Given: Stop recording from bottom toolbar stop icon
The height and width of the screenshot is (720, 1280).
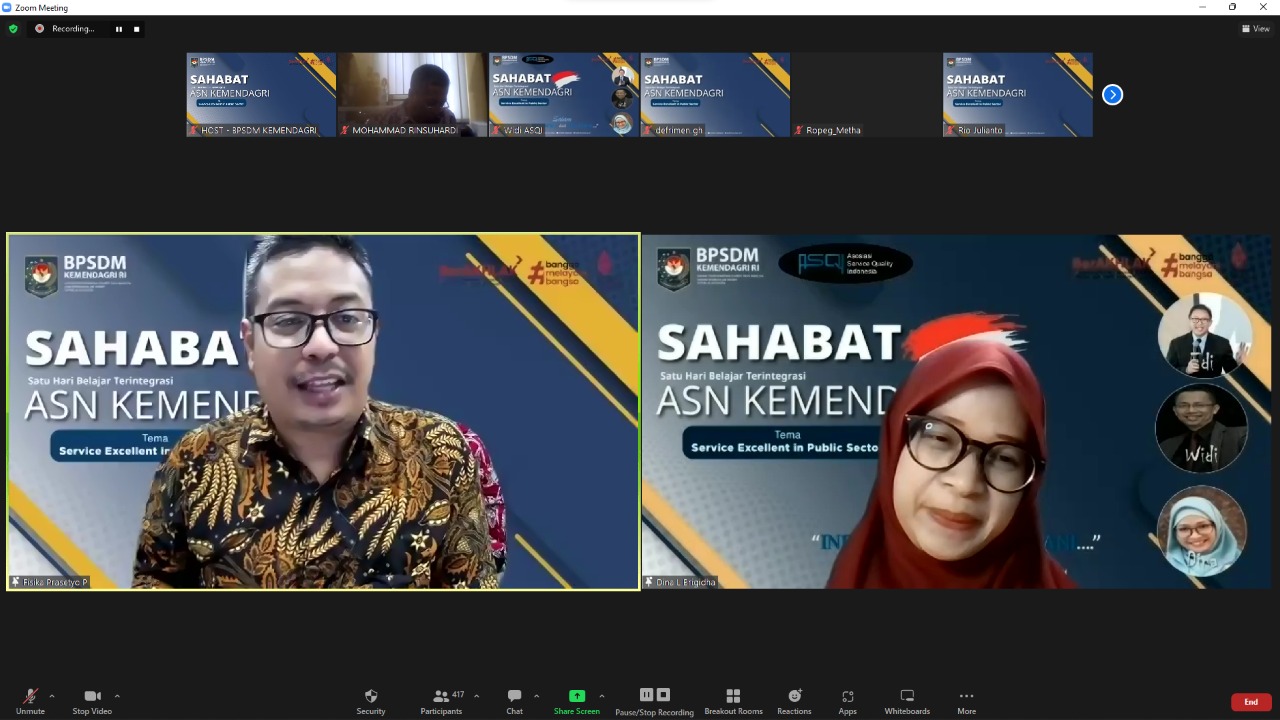Looking at the screenshot, I should coord(663,695).
